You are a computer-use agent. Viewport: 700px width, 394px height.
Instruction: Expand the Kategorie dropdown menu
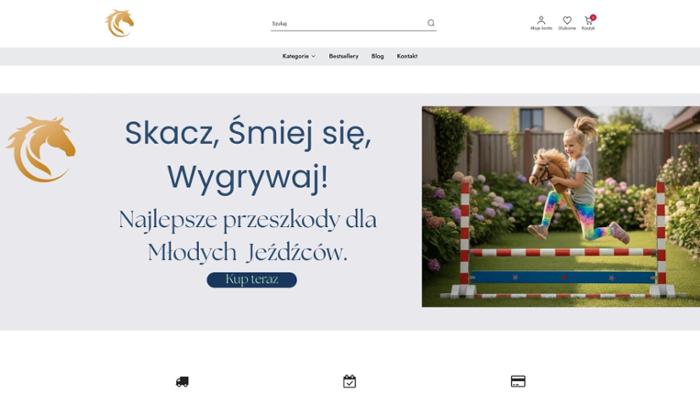coord(299,56)
